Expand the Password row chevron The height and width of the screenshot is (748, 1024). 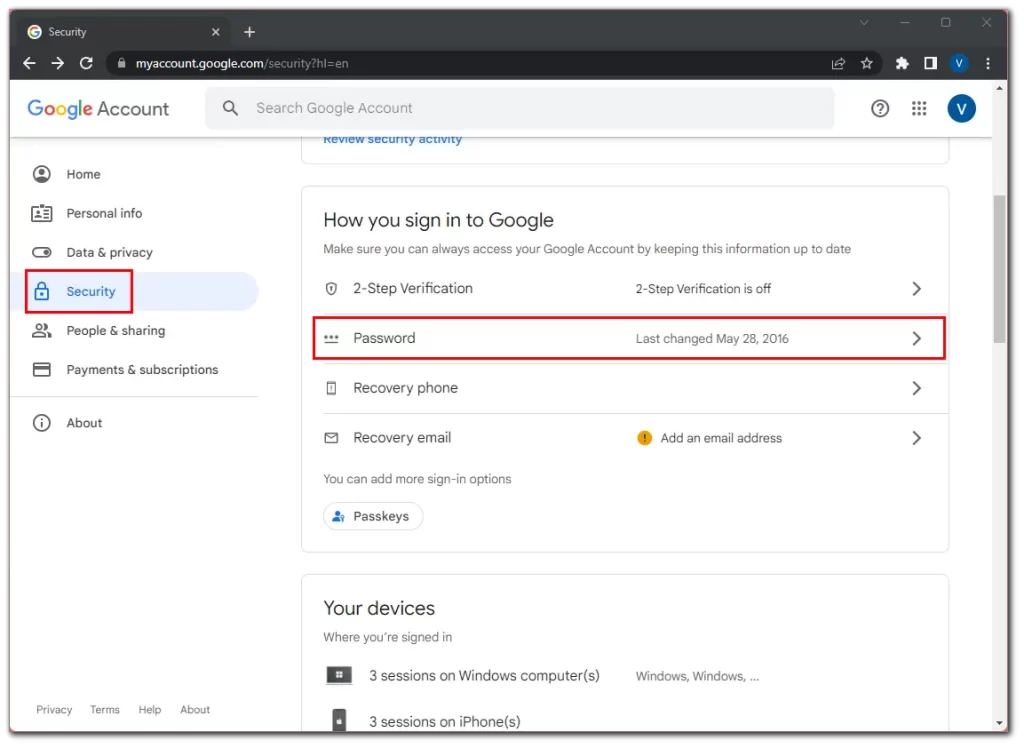[x=916, y=338]
